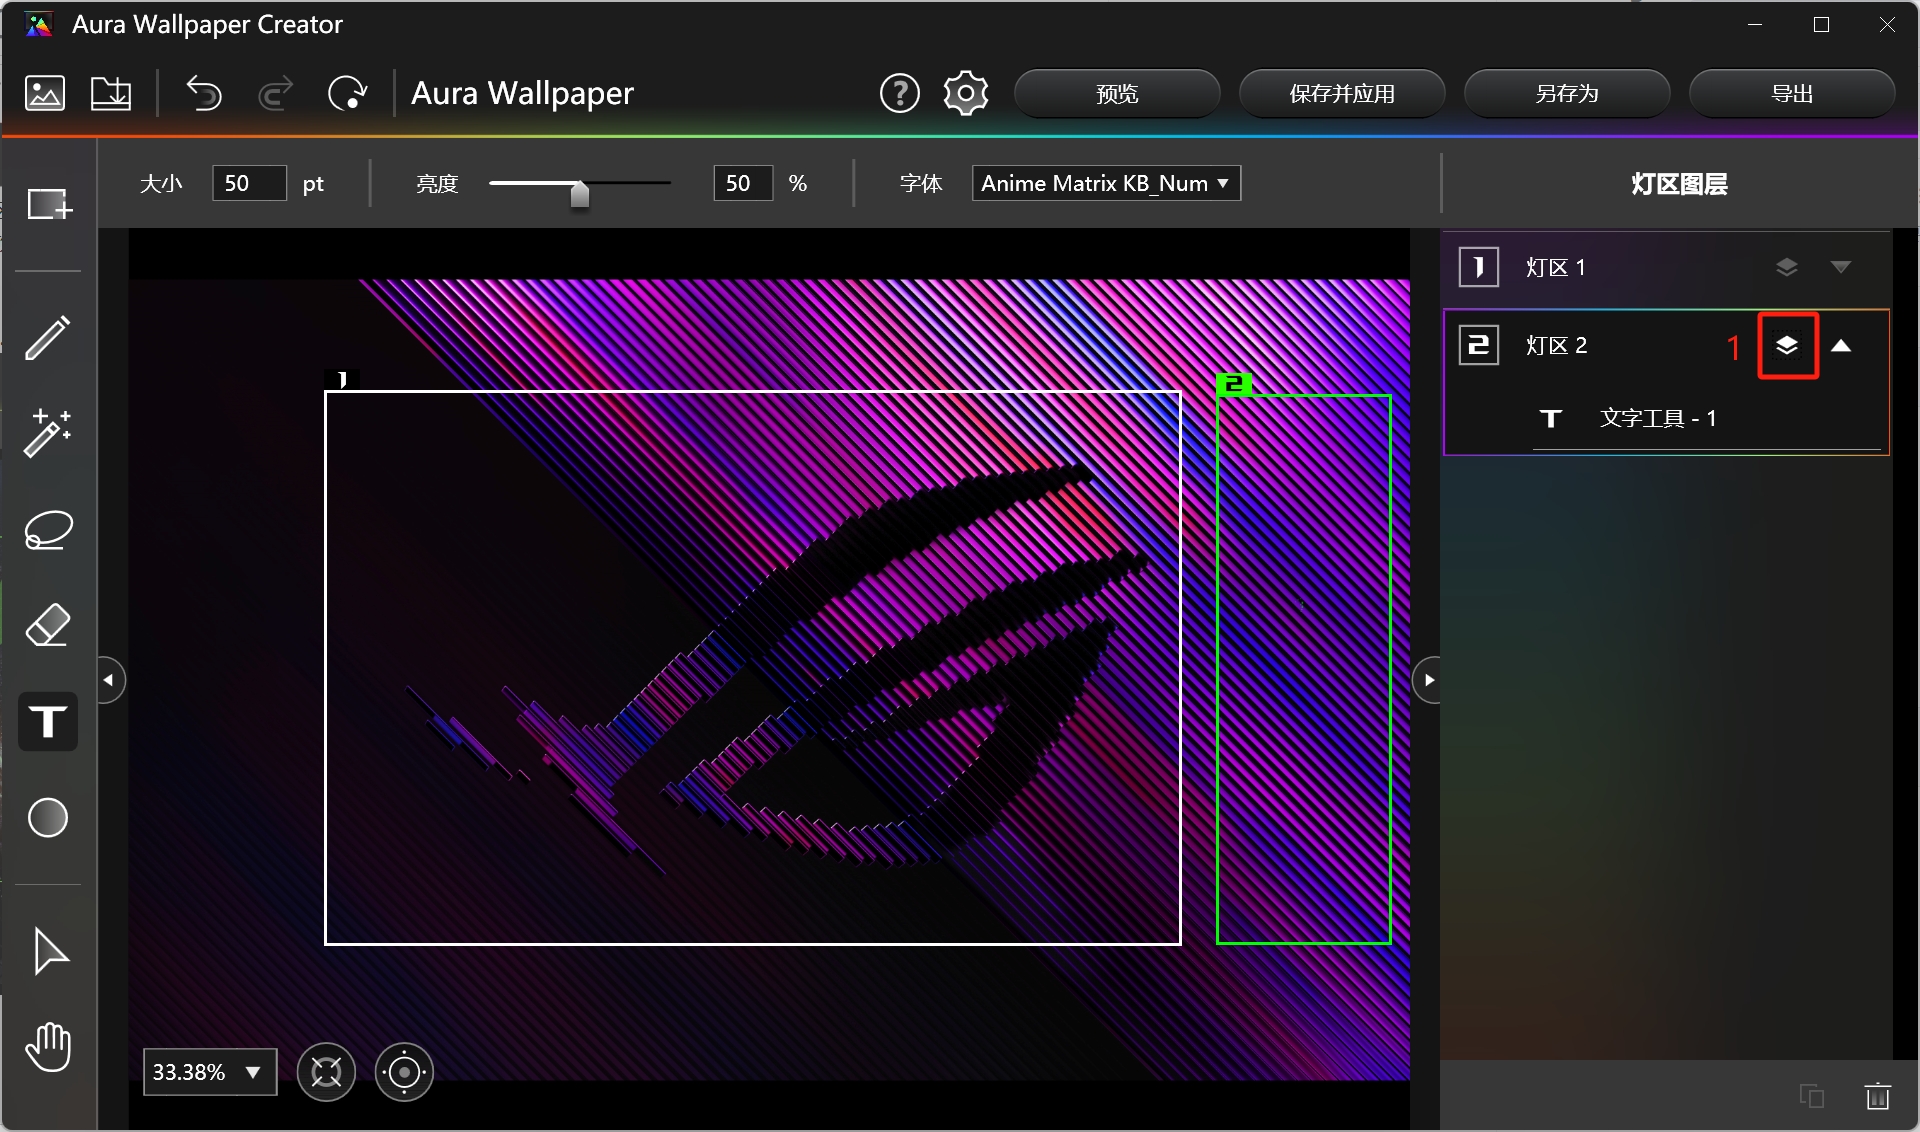Select the pencil draw tool

[x=48, y=337]
